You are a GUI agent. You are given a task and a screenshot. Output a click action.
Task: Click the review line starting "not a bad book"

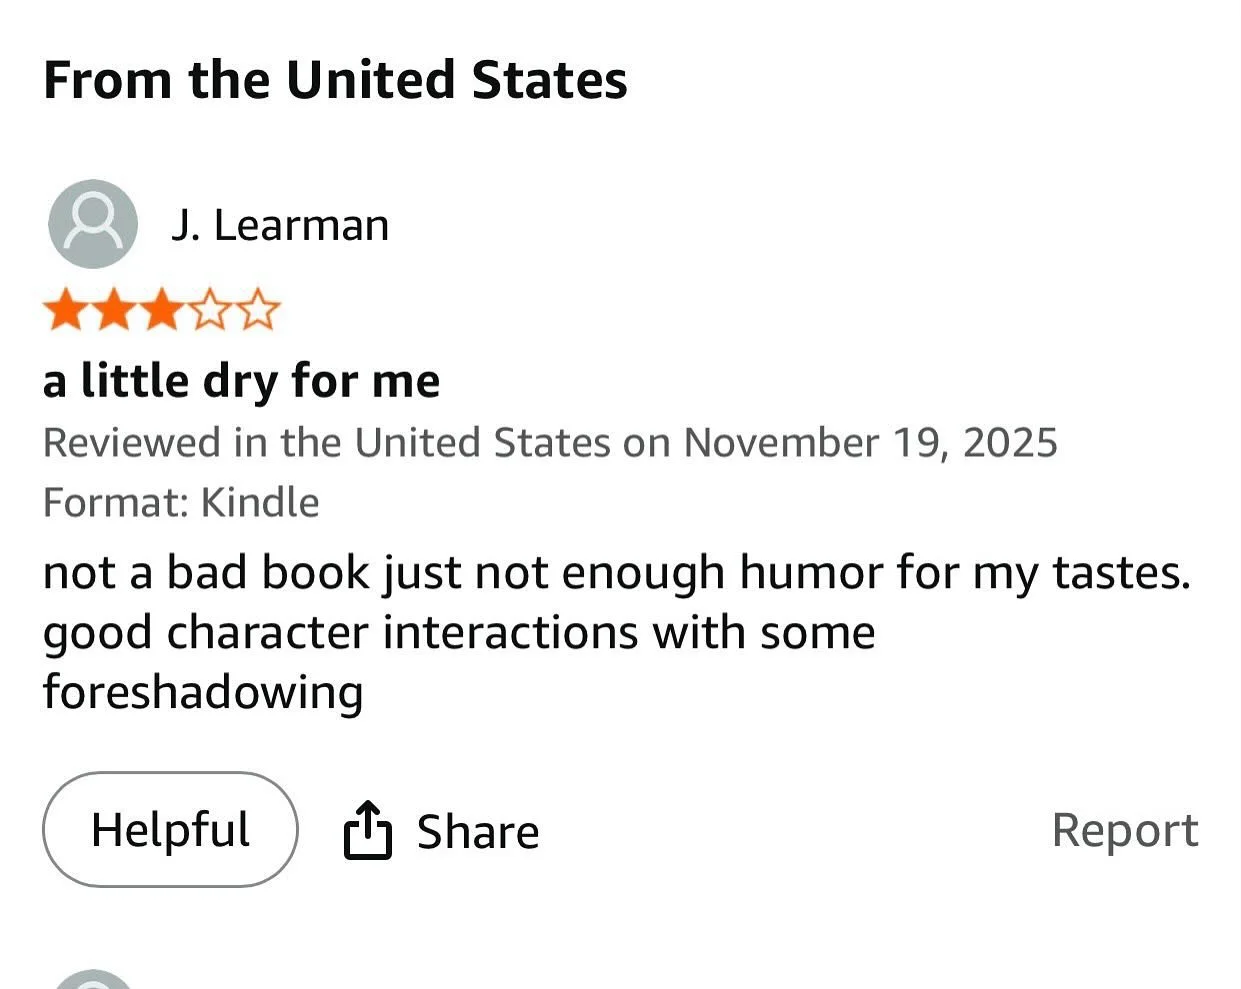[617, 573]
